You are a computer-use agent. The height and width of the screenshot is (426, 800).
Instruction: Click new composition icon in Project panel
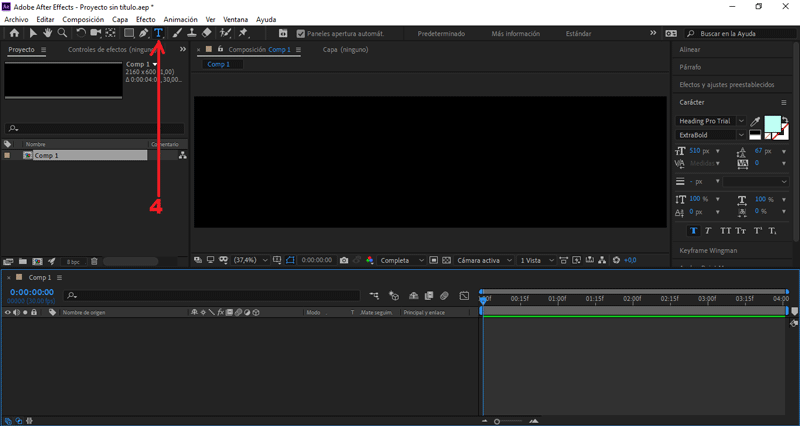pyautogui.click(x=37, y=262)
